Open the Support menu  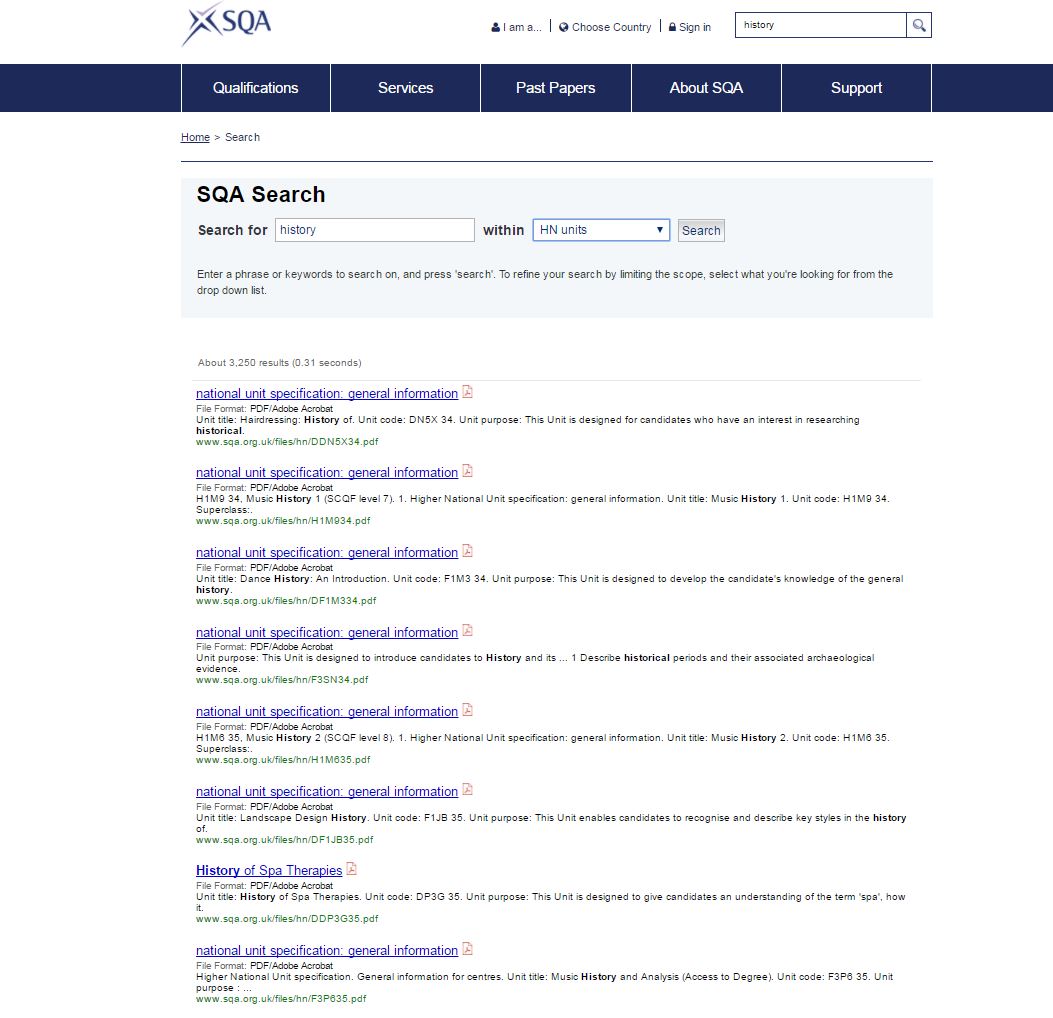point(856,88)
